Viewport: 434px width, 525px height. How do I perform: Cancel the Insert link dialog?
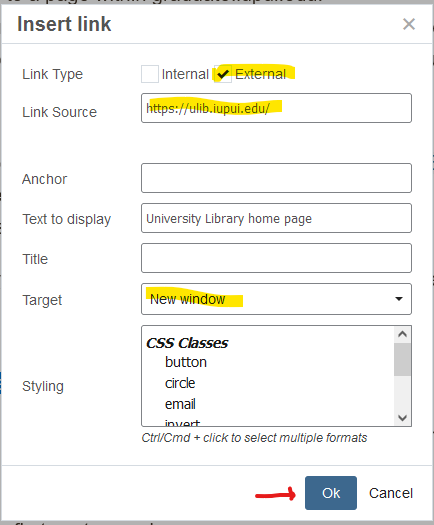[391, 493]
